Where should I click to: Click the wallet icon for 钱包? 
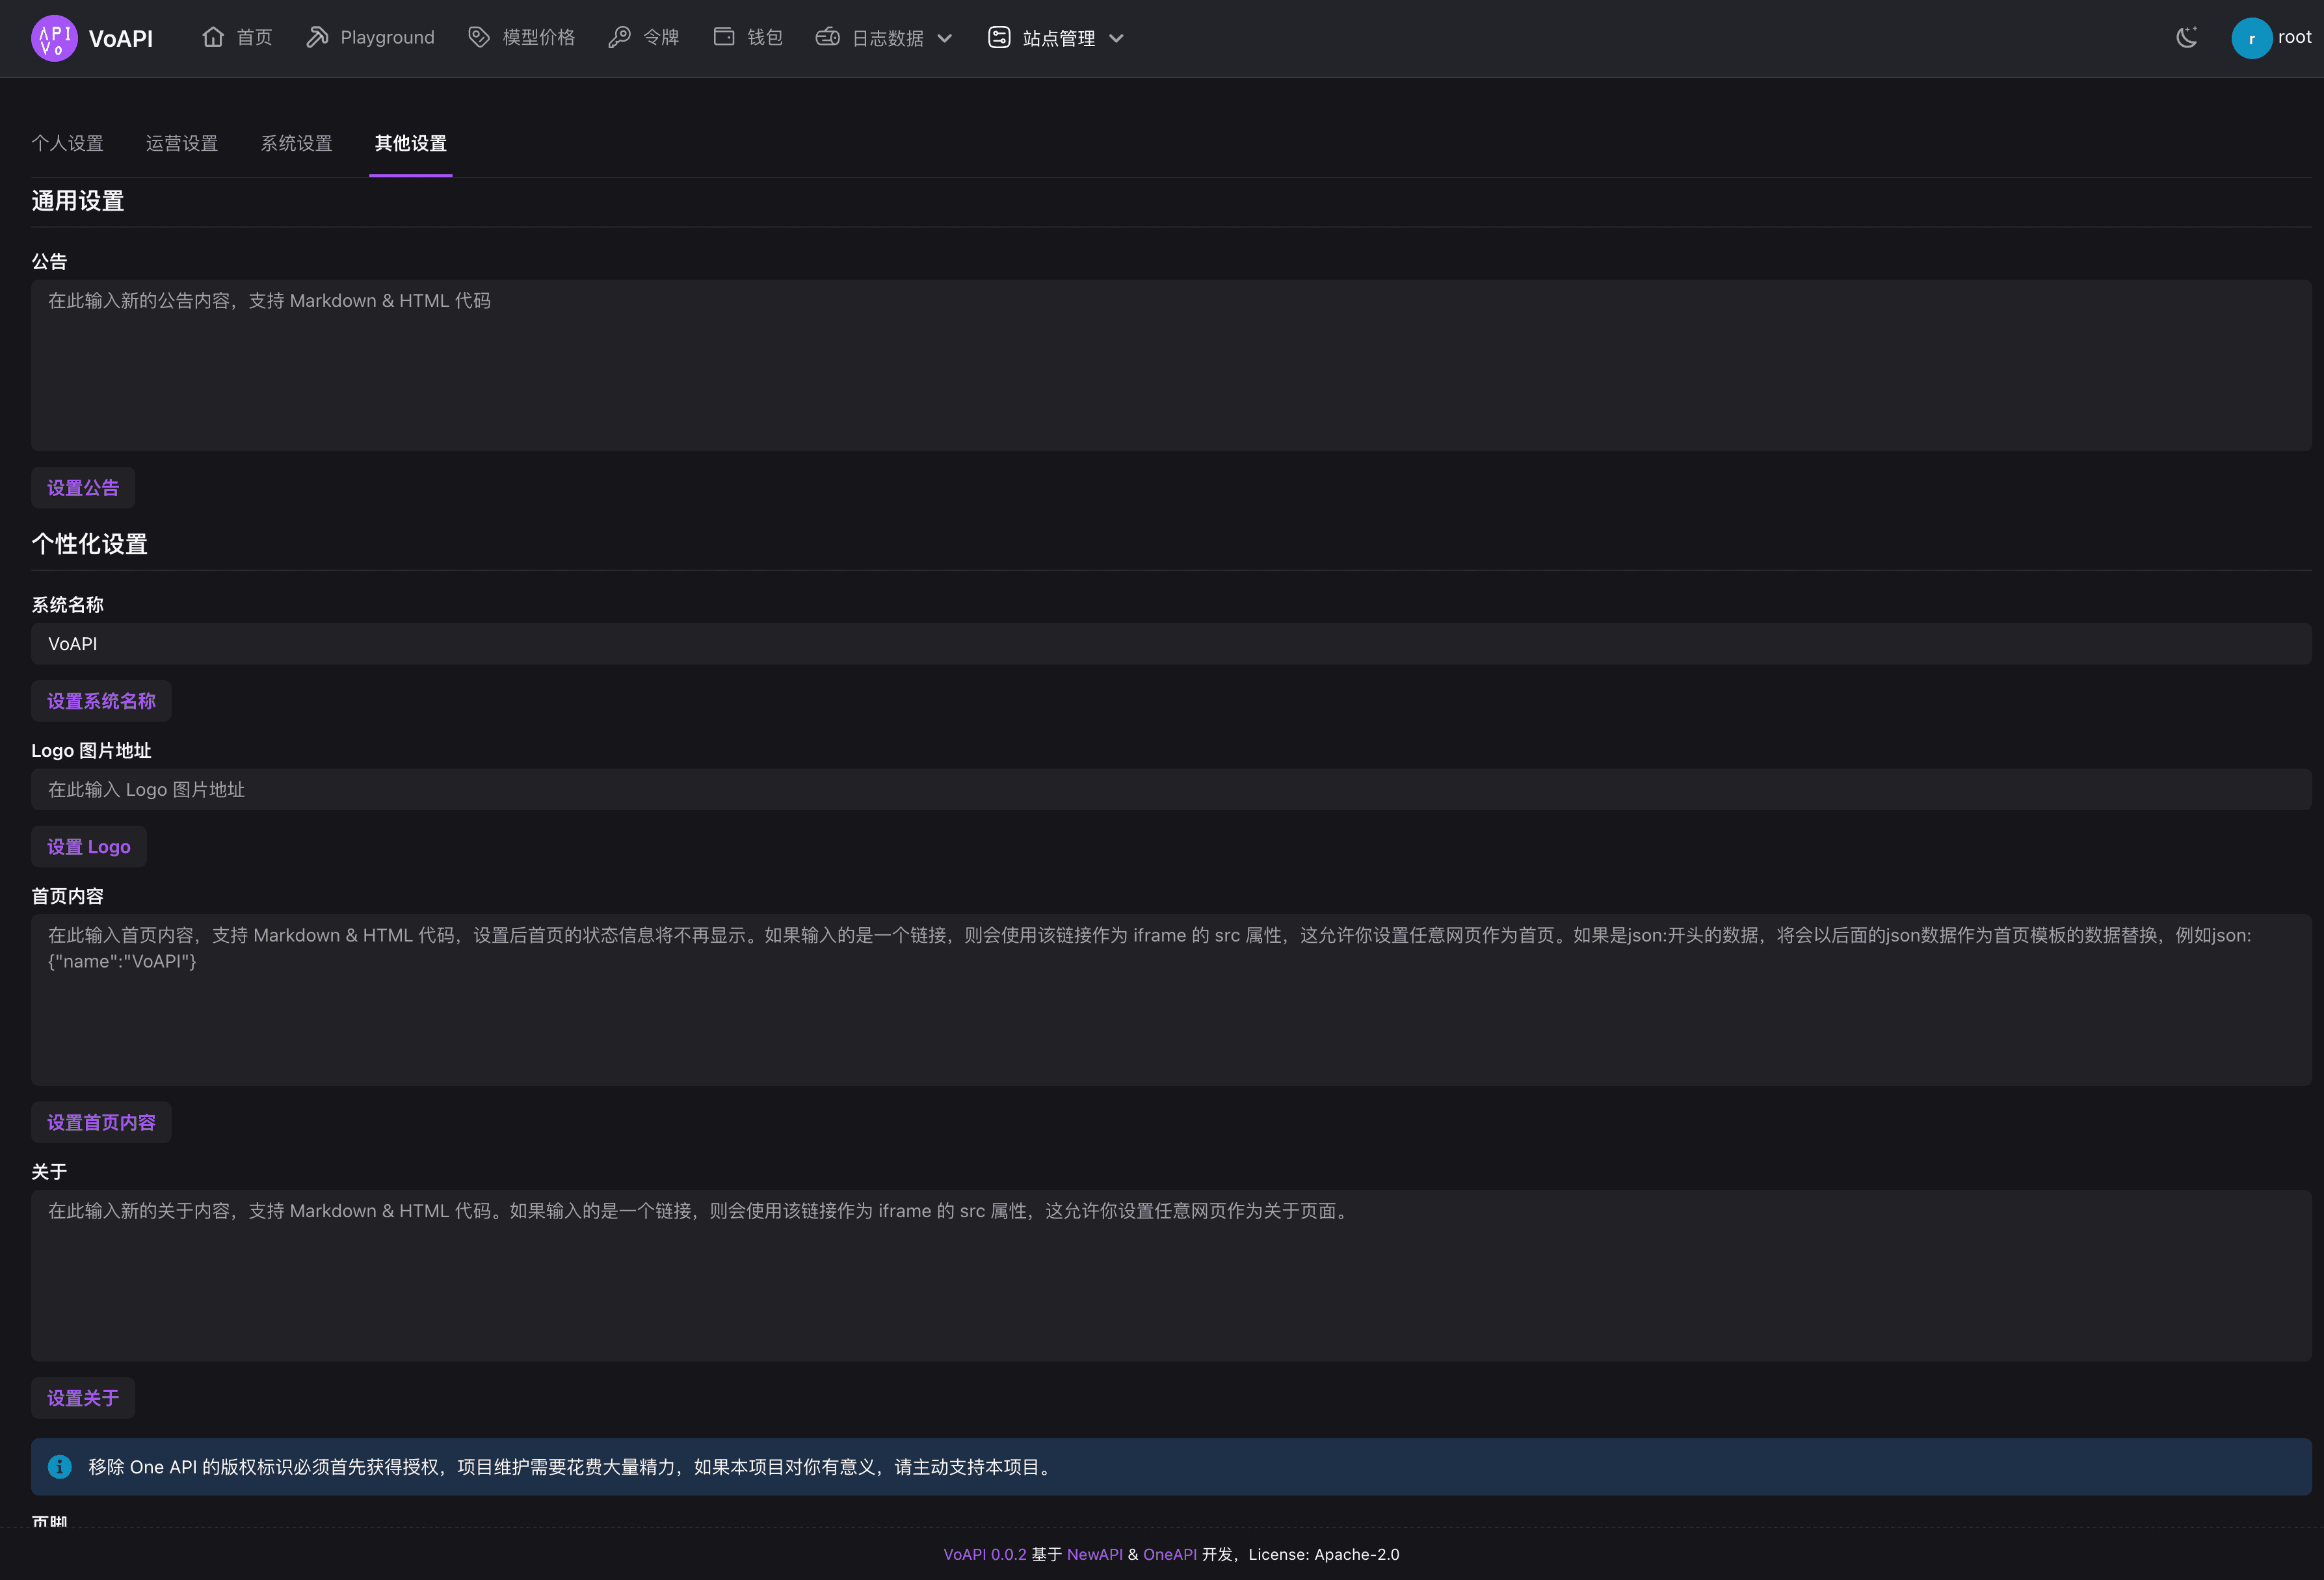click(724, 37)
